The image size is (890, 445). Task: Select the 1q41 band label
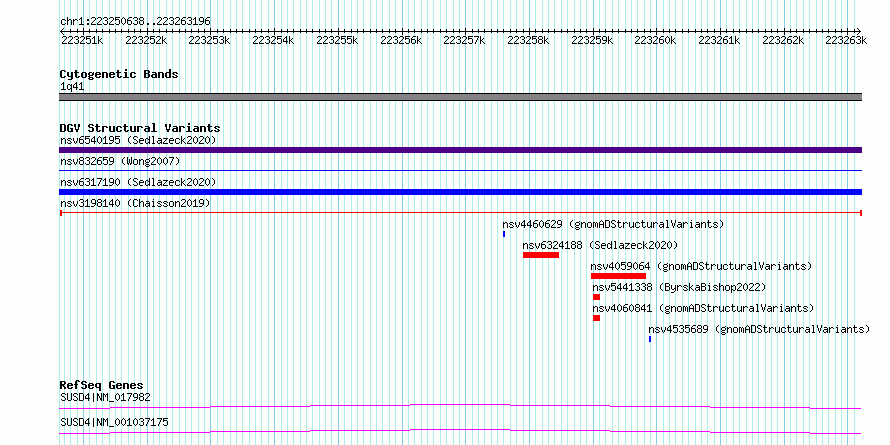tap(72, 87)
